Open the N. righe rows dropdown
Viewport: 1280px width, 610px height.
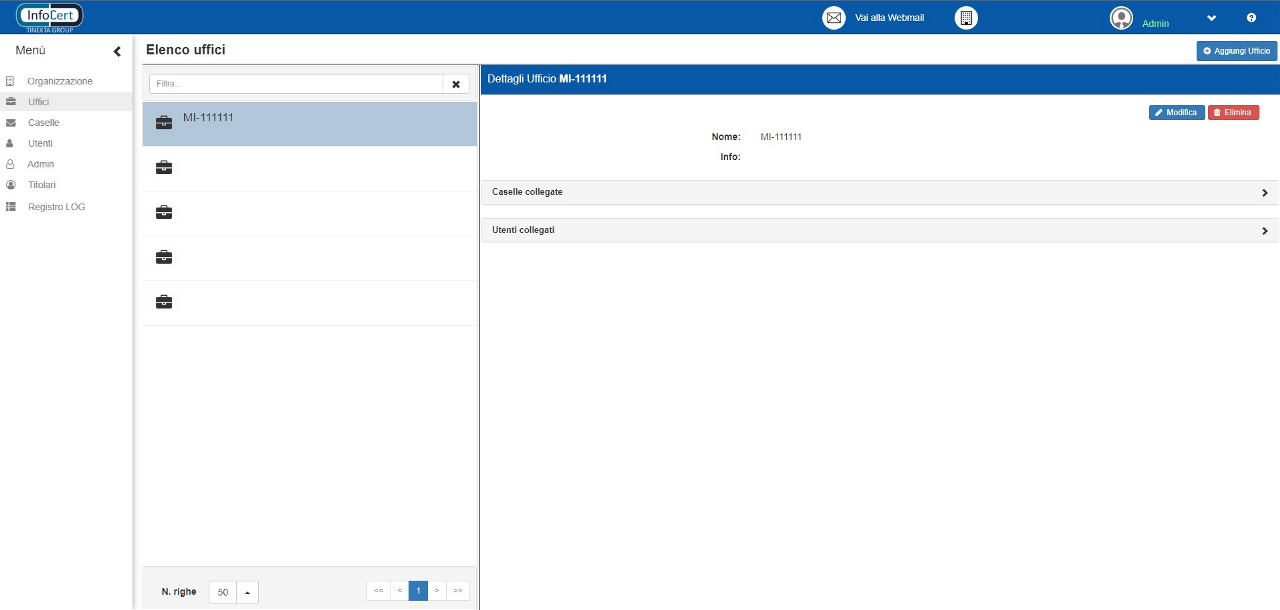coord(247,592)
